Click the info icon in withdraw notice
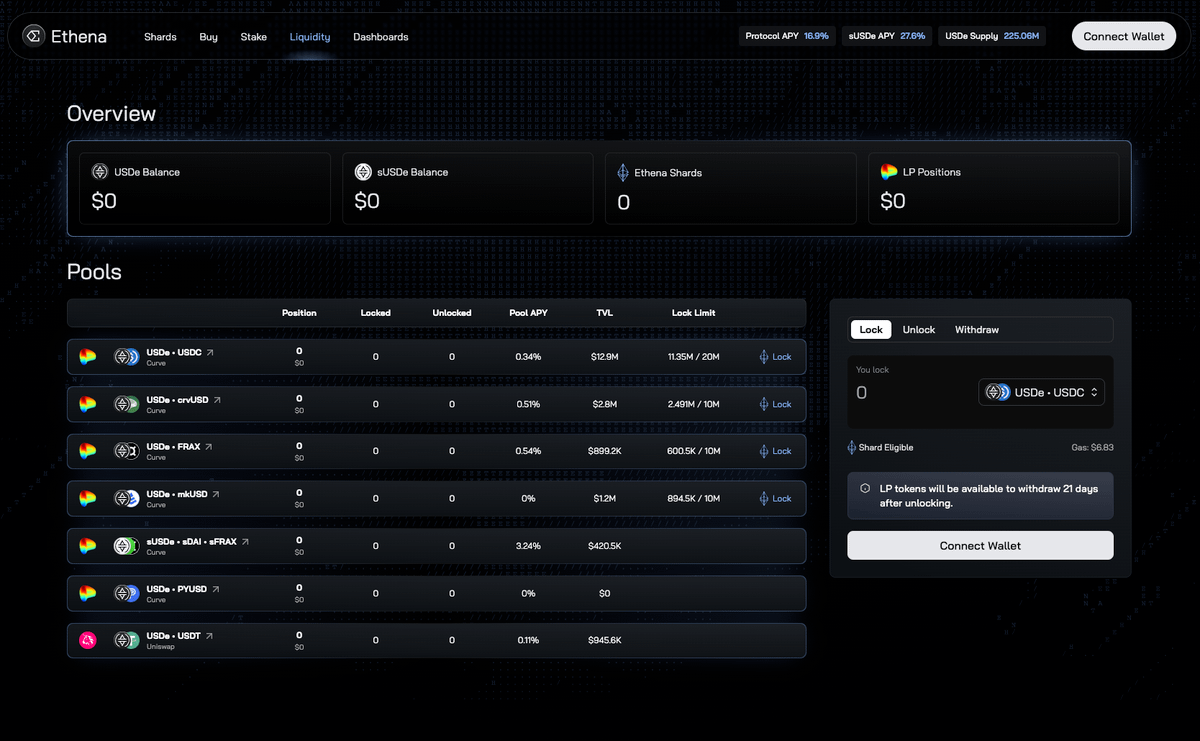This screenshot has width=1200, height=741. [865, 488]
